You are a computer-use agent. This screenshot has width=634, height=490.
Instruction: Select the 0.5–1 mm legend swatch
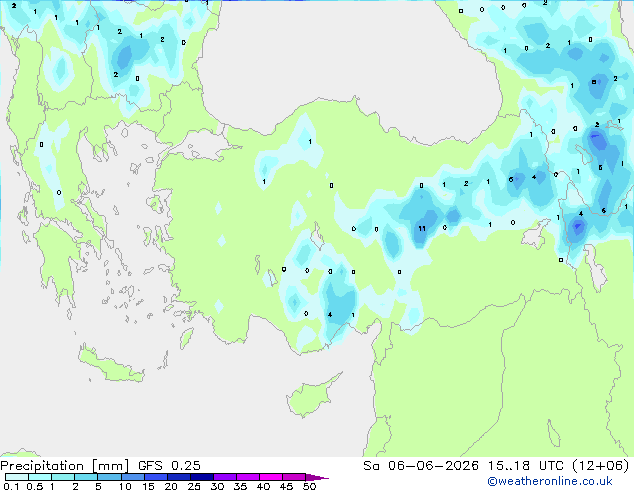click(x=40, y=477)
